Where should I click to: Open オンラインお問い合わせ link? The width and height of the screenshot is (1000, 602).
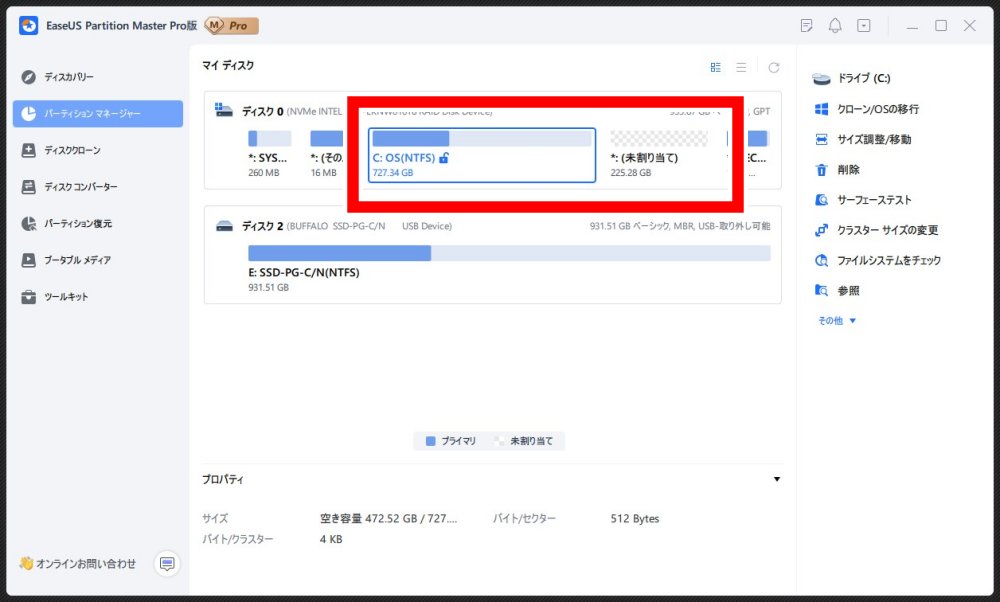click(x=85, y=564)
